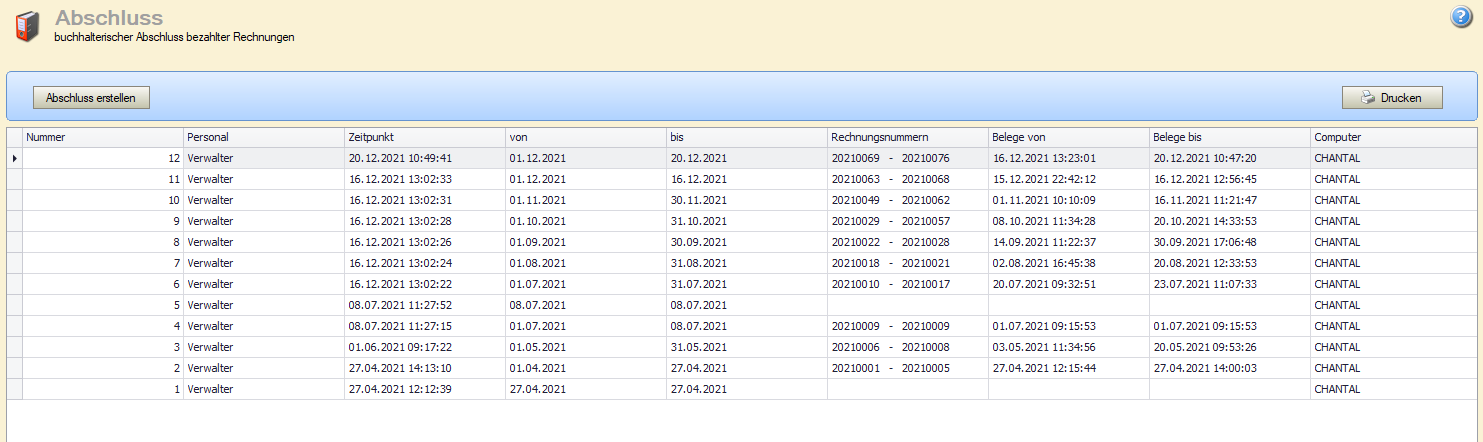This screenshot has height=442, width=1483.
Task: Click the row indicator arrow for row 12
Action: (x=14, y=158)
